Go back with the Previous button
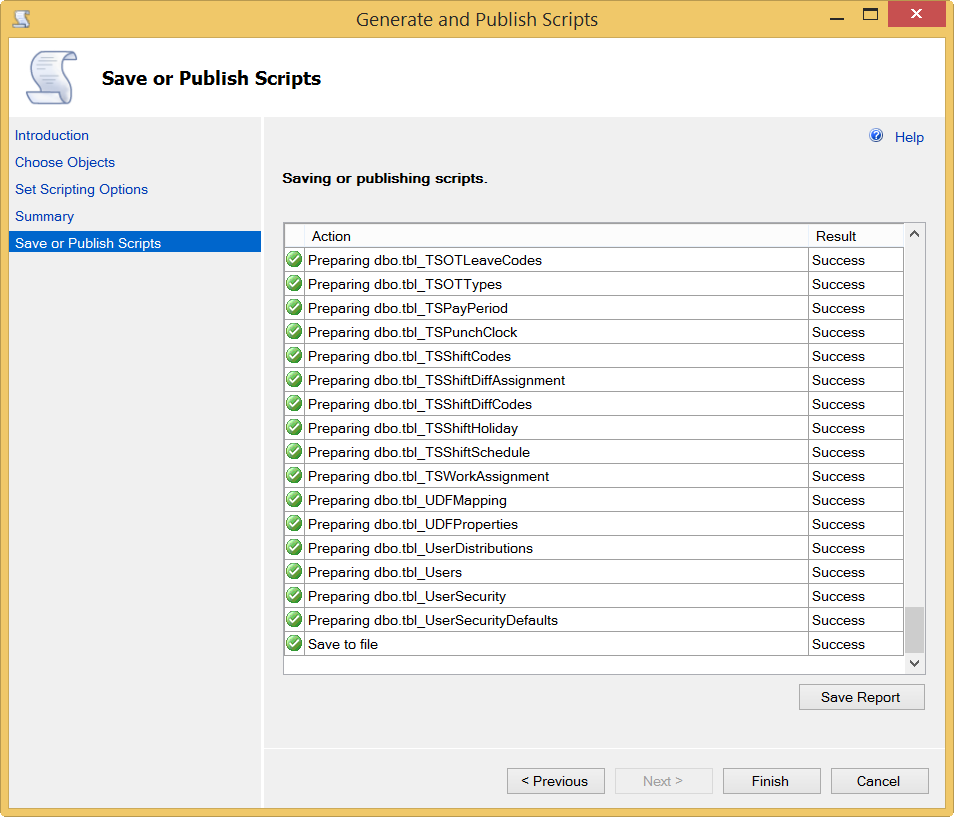Image resolution: width=954 pixels, height=817 pixels. (555, 781)
